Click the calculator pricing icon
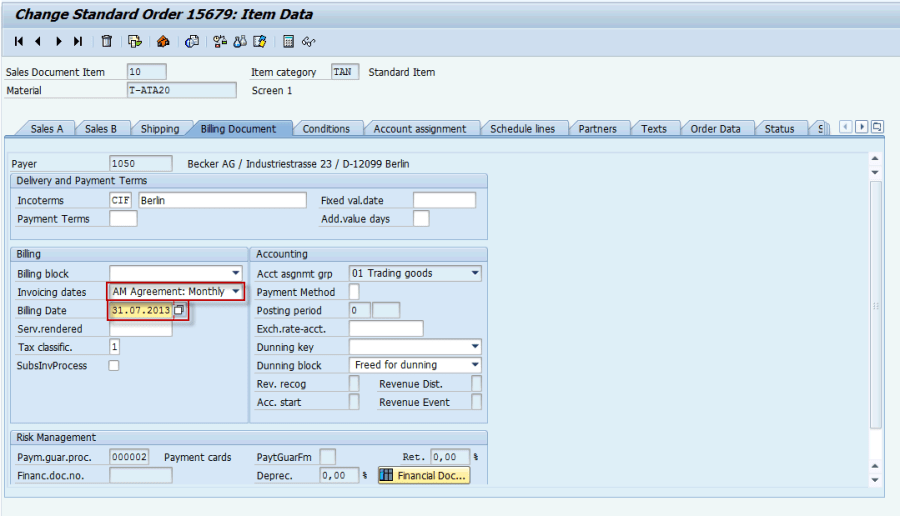This screenshot has width=900, height=516. 289,41
